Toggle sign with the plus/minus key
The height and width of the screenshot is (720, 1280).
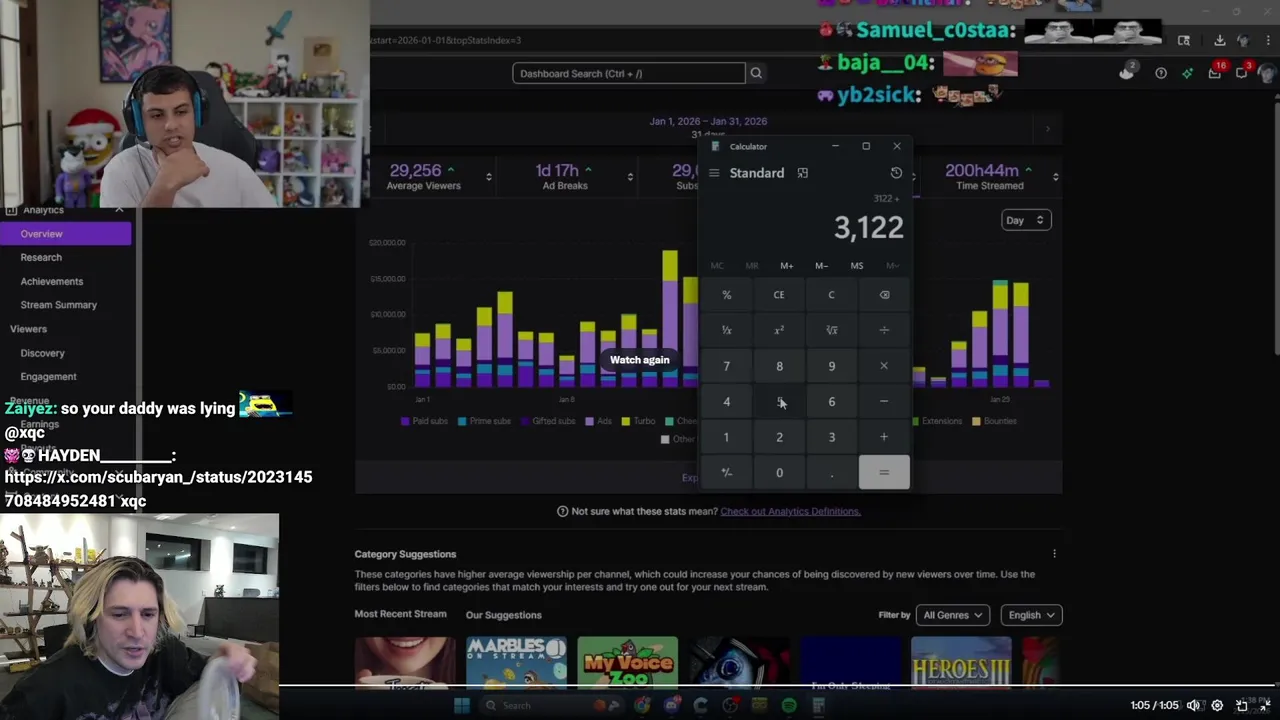pyautogui.click(x=727, y=473)
